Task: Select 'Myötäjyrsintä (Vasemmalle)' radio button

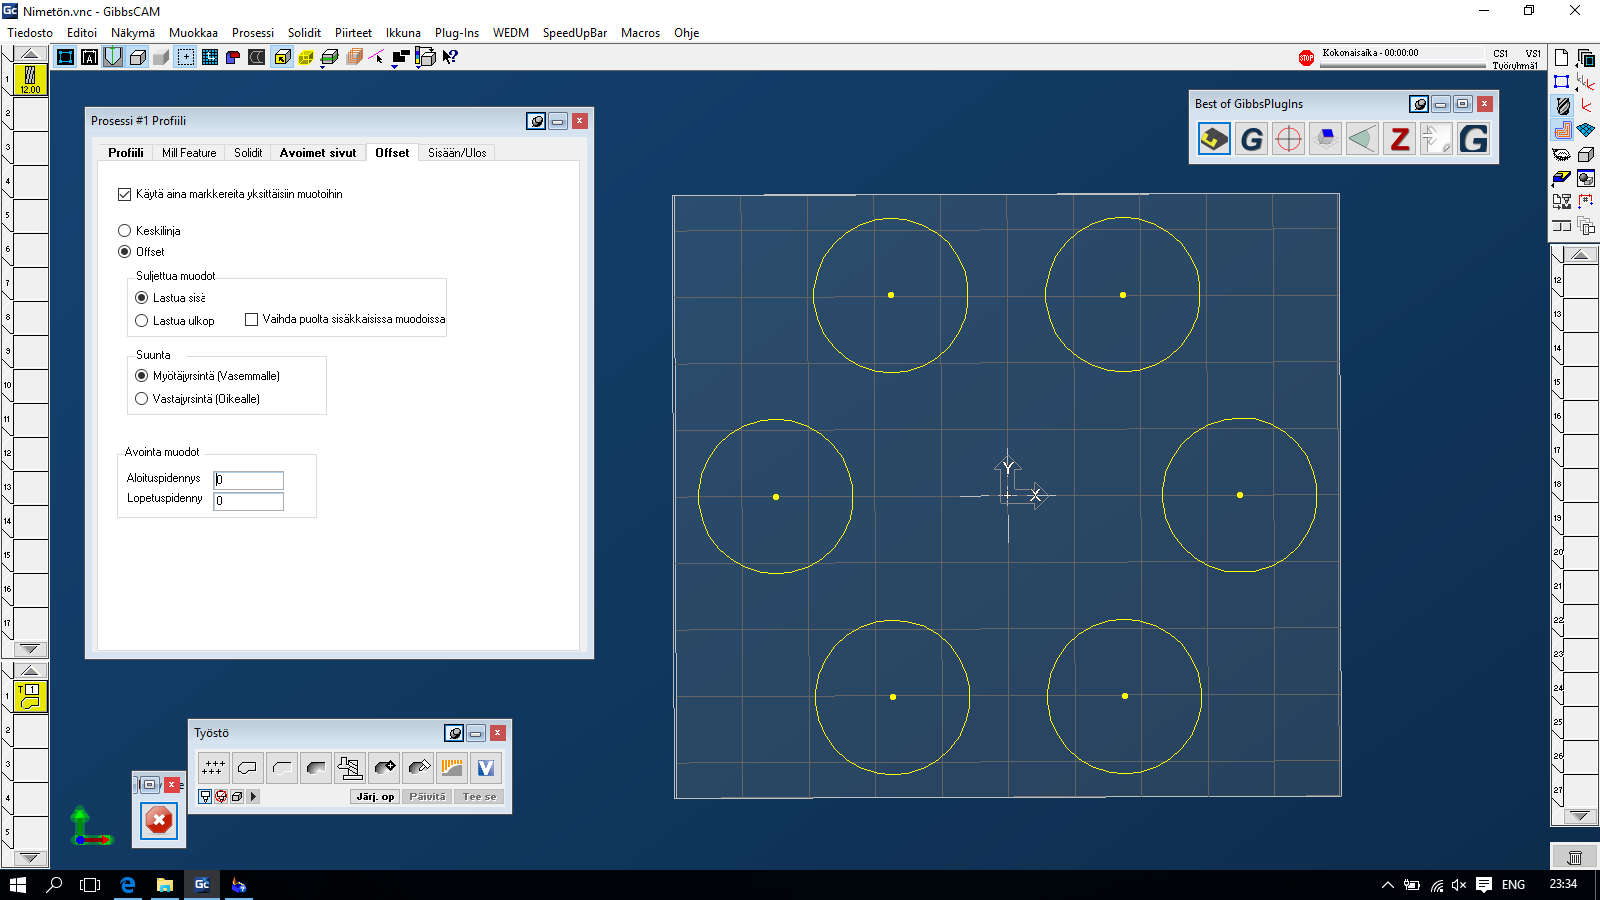Action: click(x=142, y=376)
